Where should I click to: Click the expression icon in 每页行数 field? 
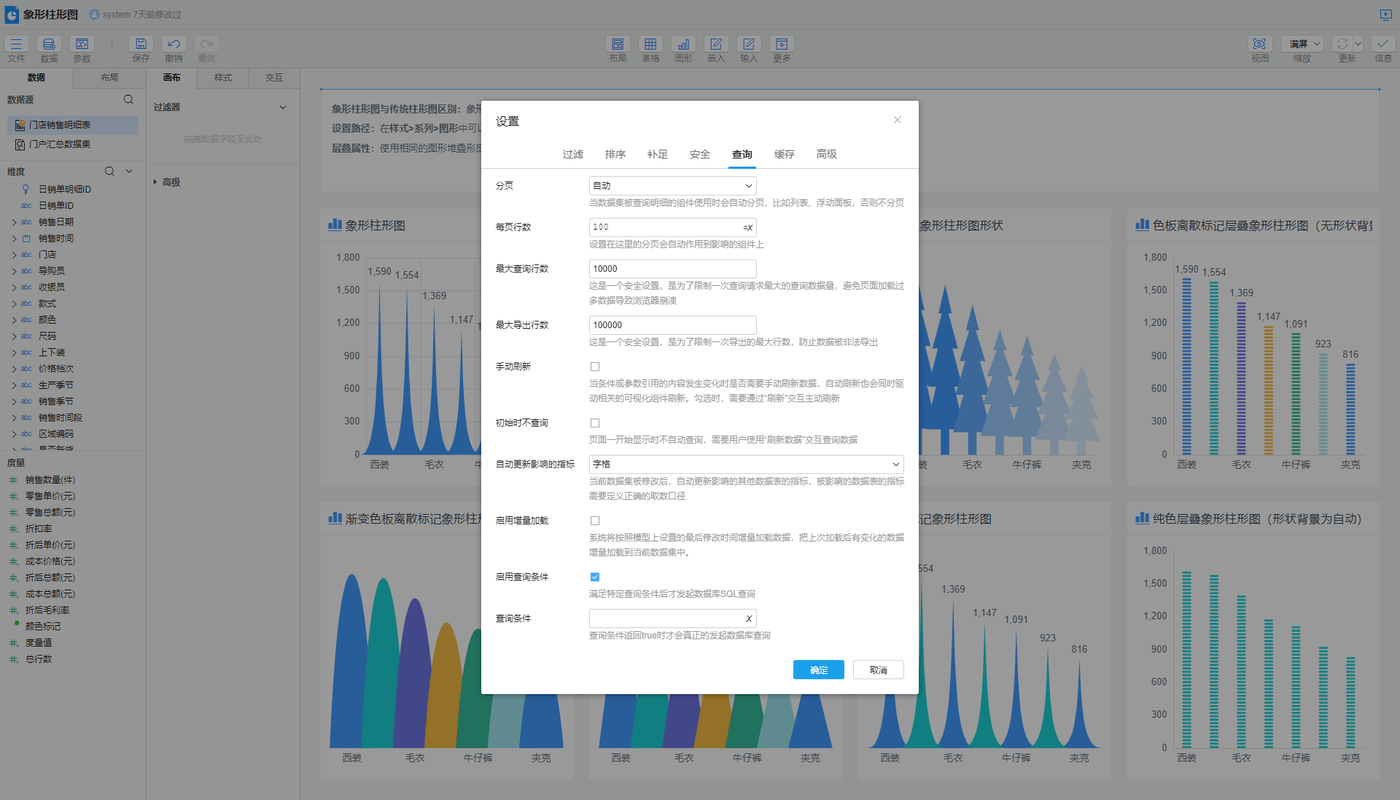748,227
